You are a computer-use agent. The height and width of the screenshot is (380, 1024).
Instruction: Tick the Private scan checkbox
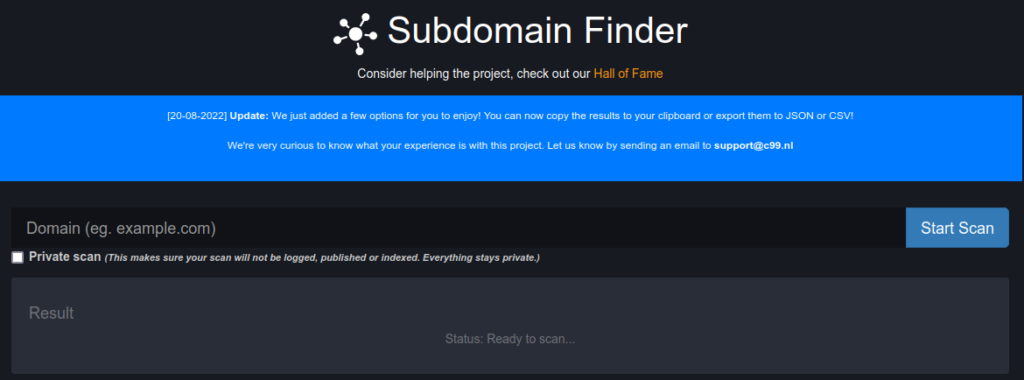click(18, 257)
